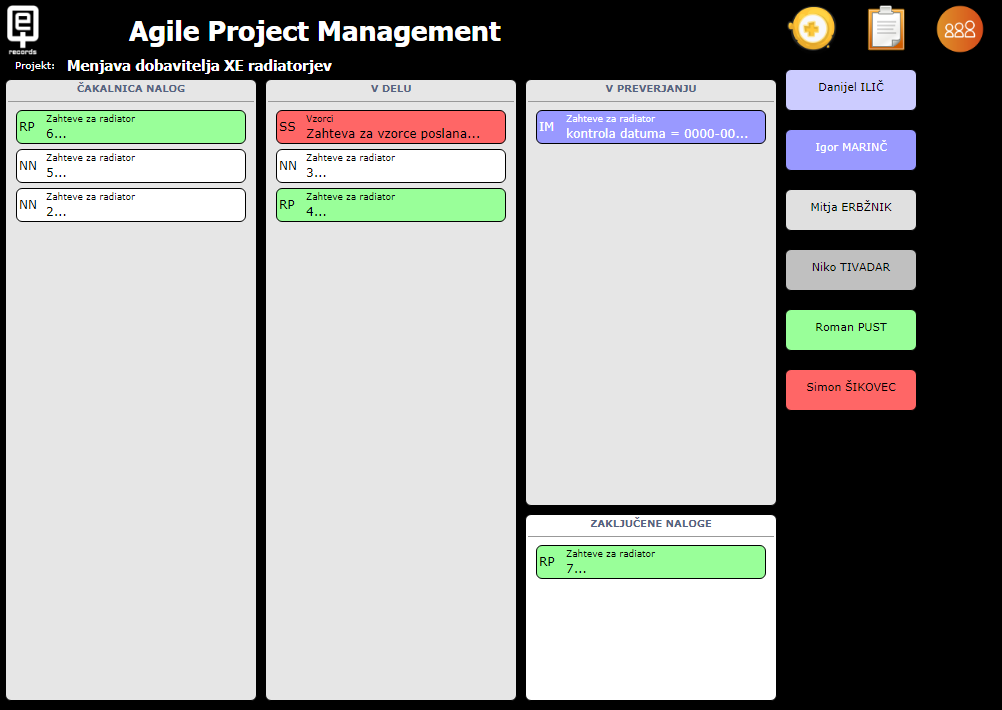The width and height of the screenshot is (1002, 710).
Task: Choose Mitja ERBŽNIK from the user list
Action: coord(850,209)
